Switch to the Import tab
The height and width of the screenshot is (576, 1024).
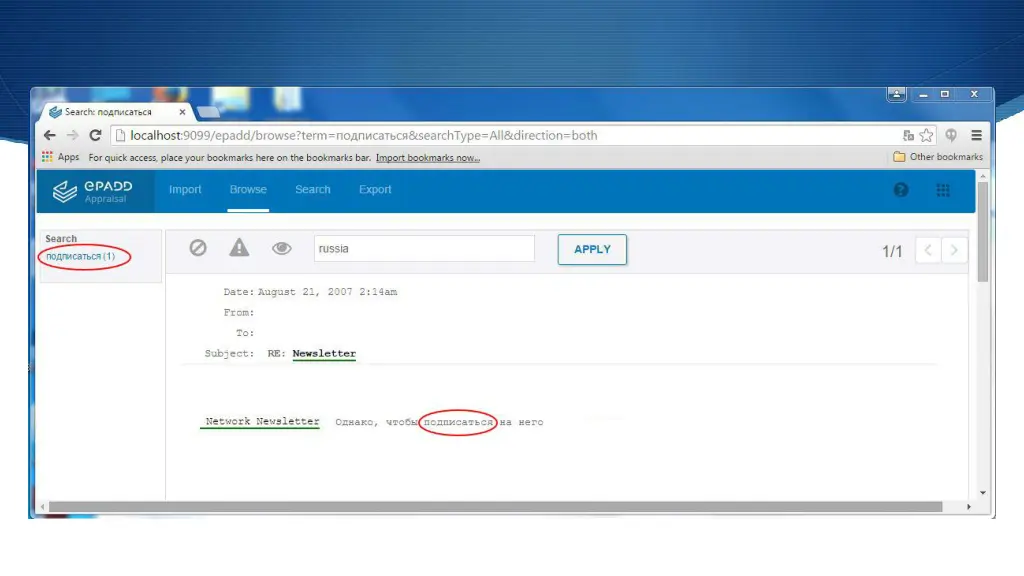[x=185, y=190]
